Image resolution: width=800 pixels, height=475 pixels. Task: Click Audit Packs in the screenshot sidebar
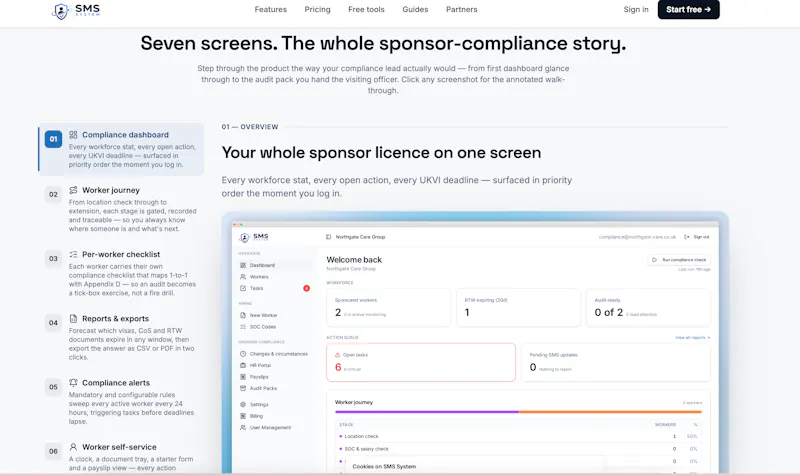pyautogui.click(x=275, y=388)
